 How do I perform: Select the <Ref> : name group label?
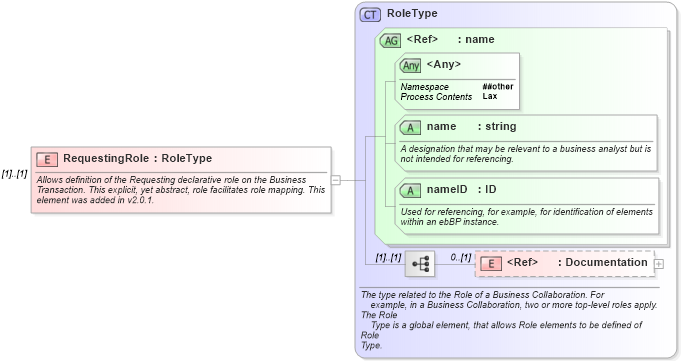[450, 40]
